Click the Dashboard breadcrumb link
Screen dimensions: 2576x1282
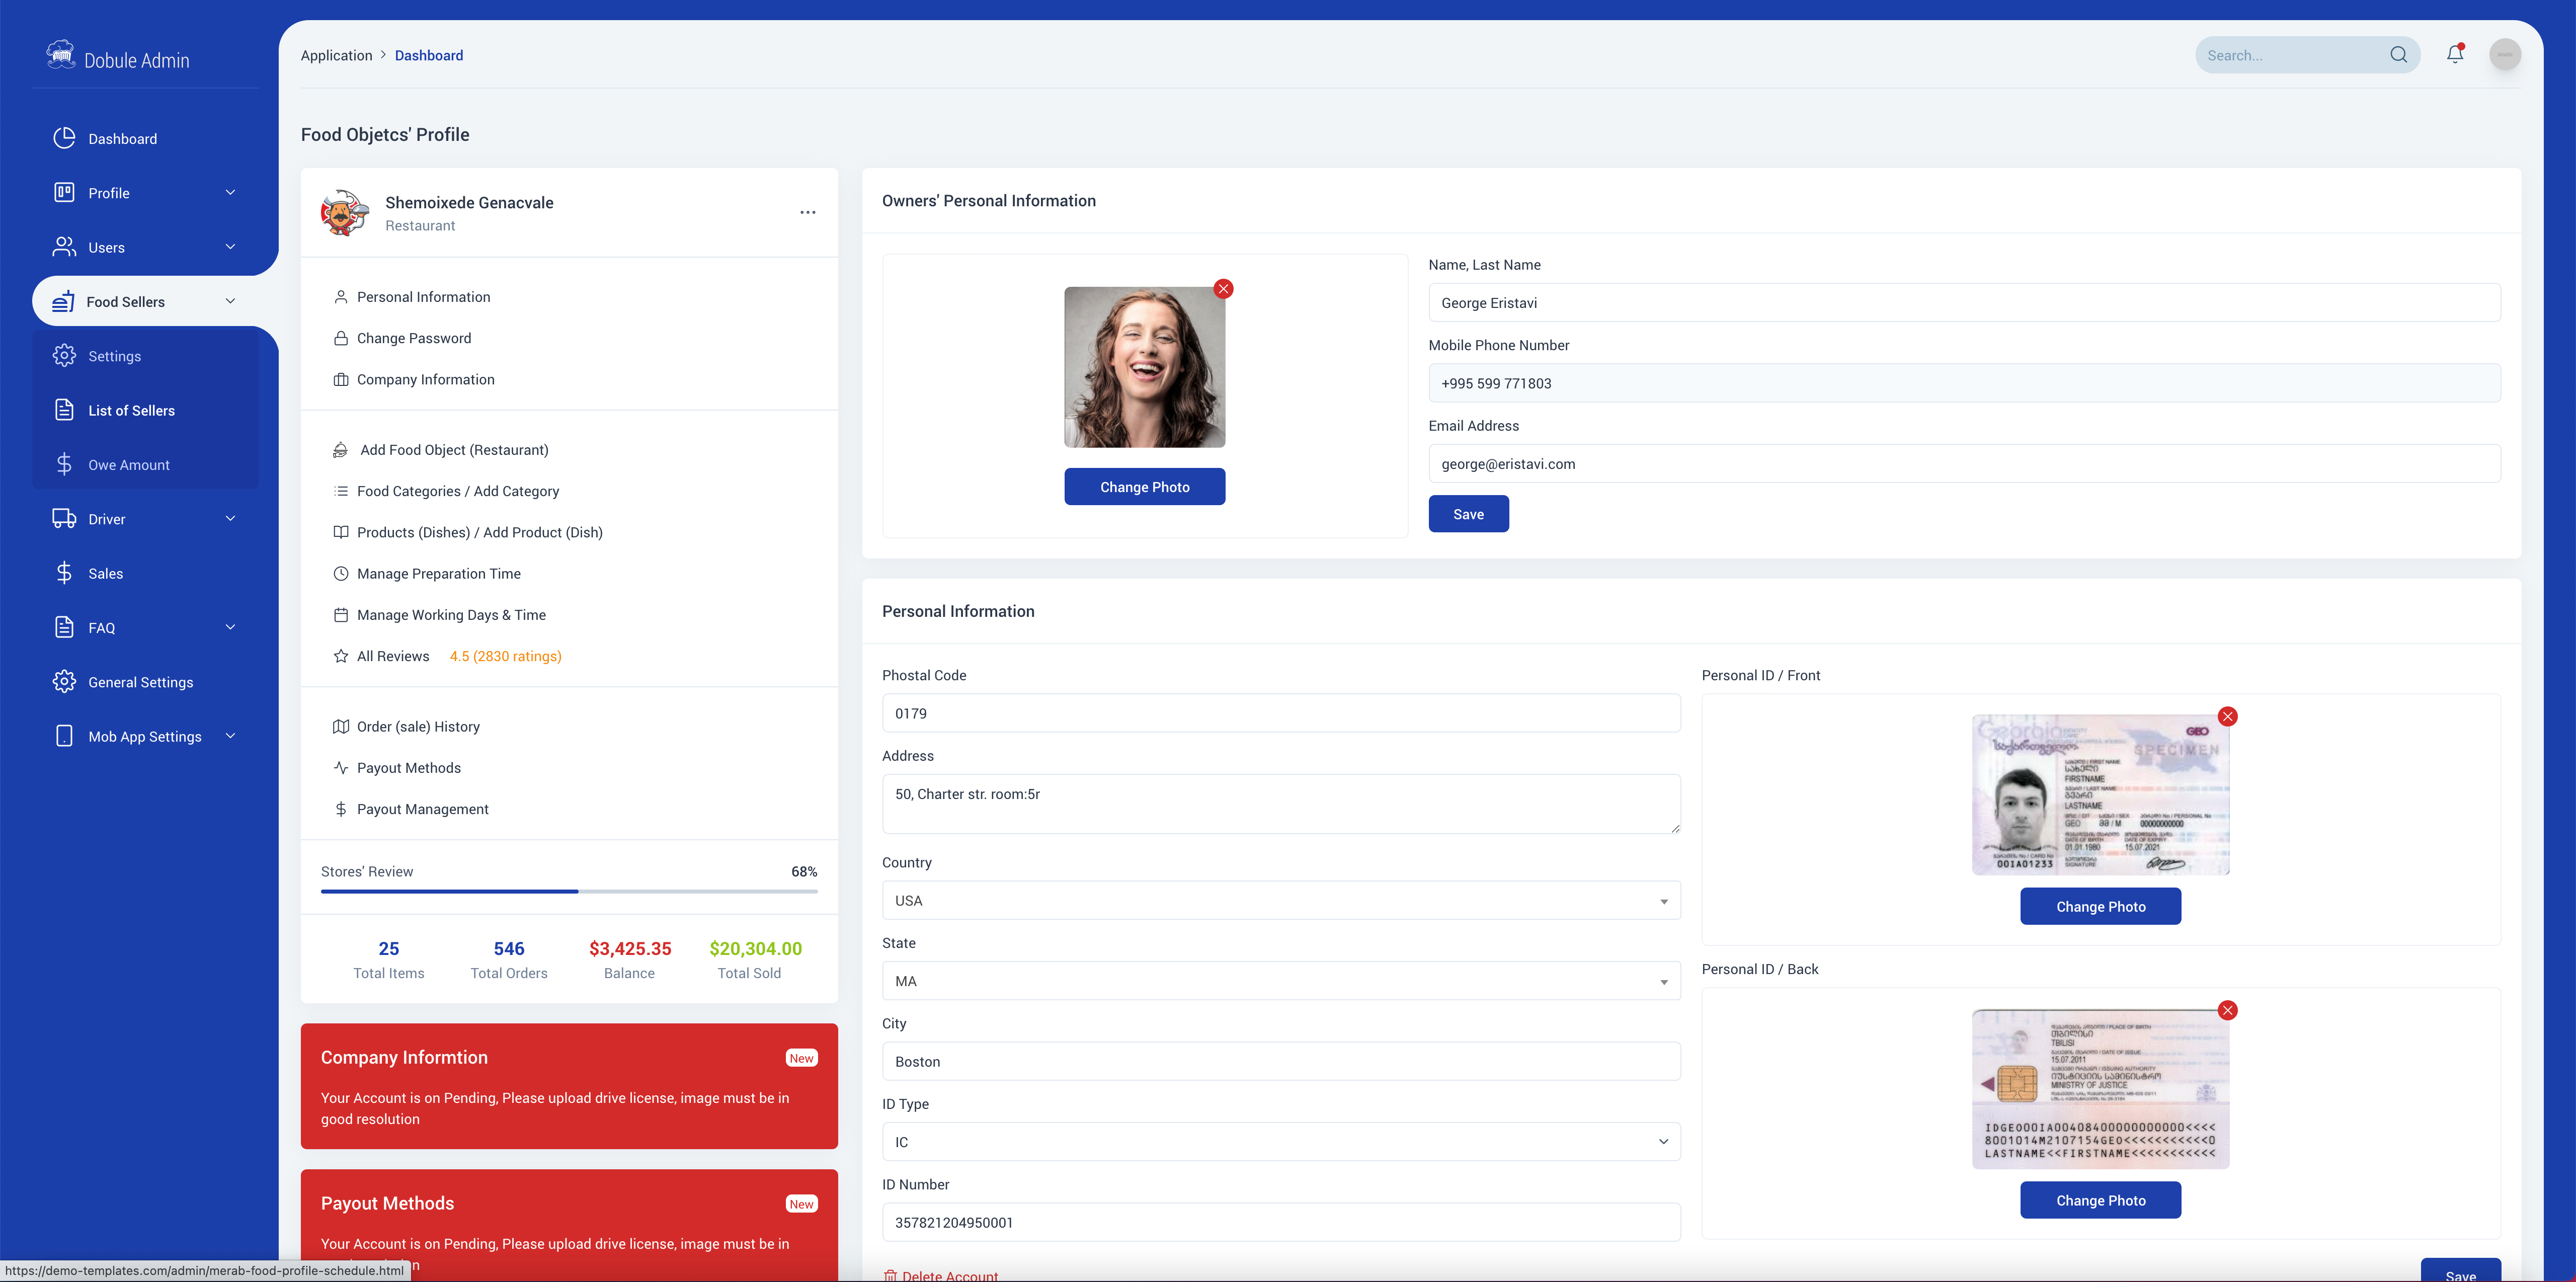point(428,55)
